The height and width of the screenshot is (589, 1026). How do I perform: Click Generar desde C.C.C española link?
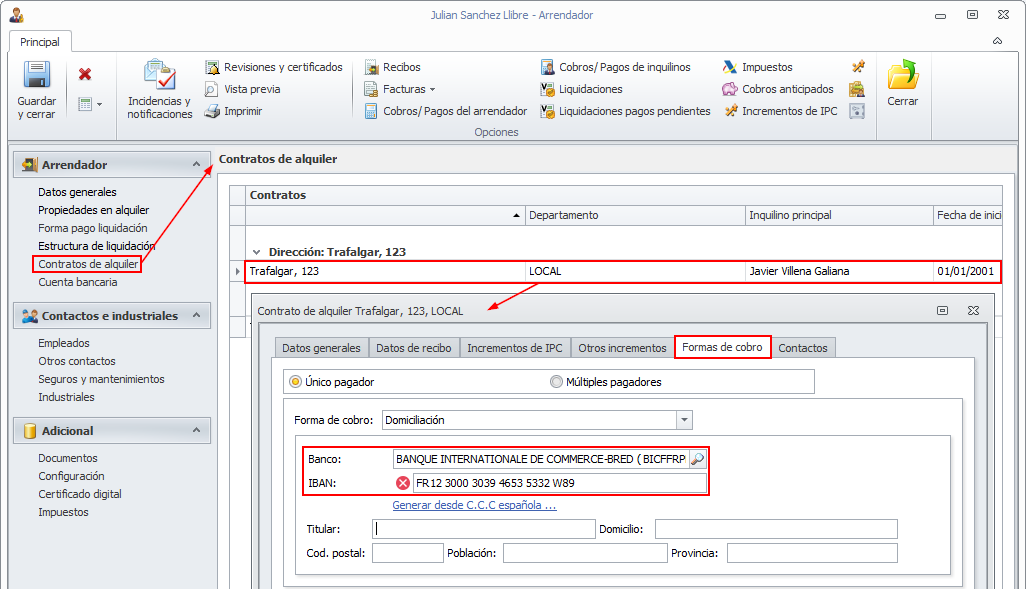click(474, 505)
